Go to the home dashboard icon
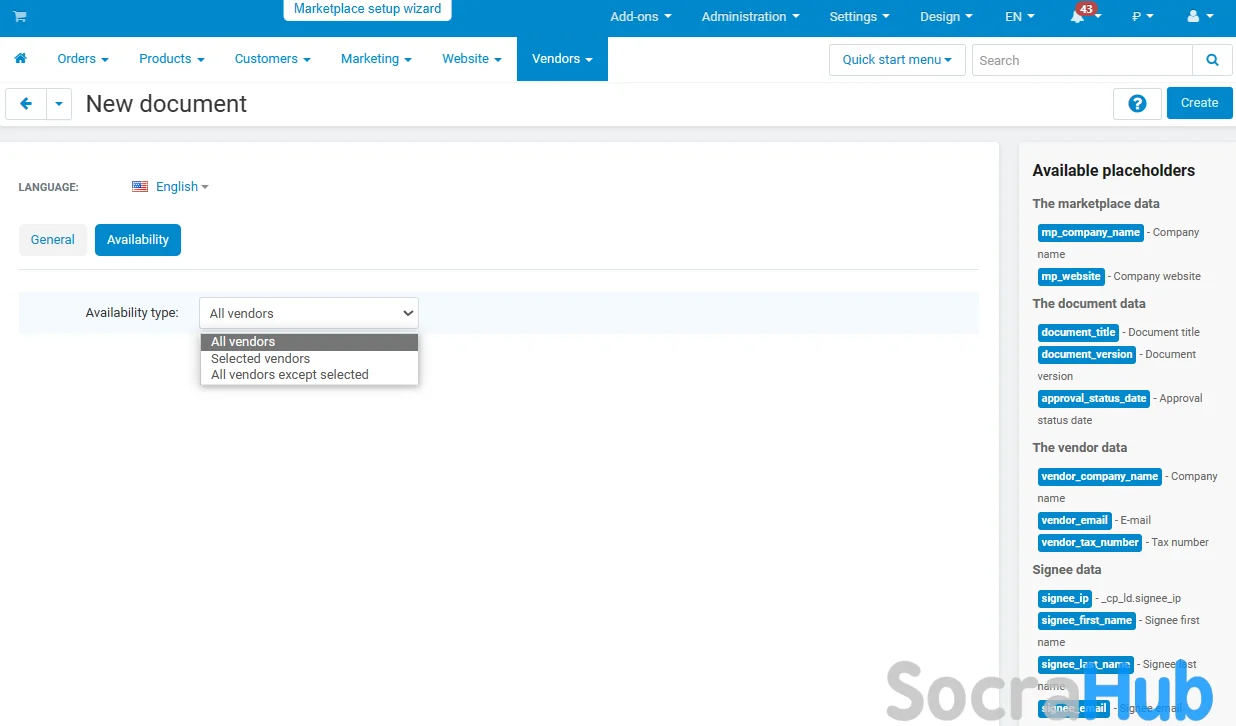Screen dimensions: 1236x726 point(20,59)
